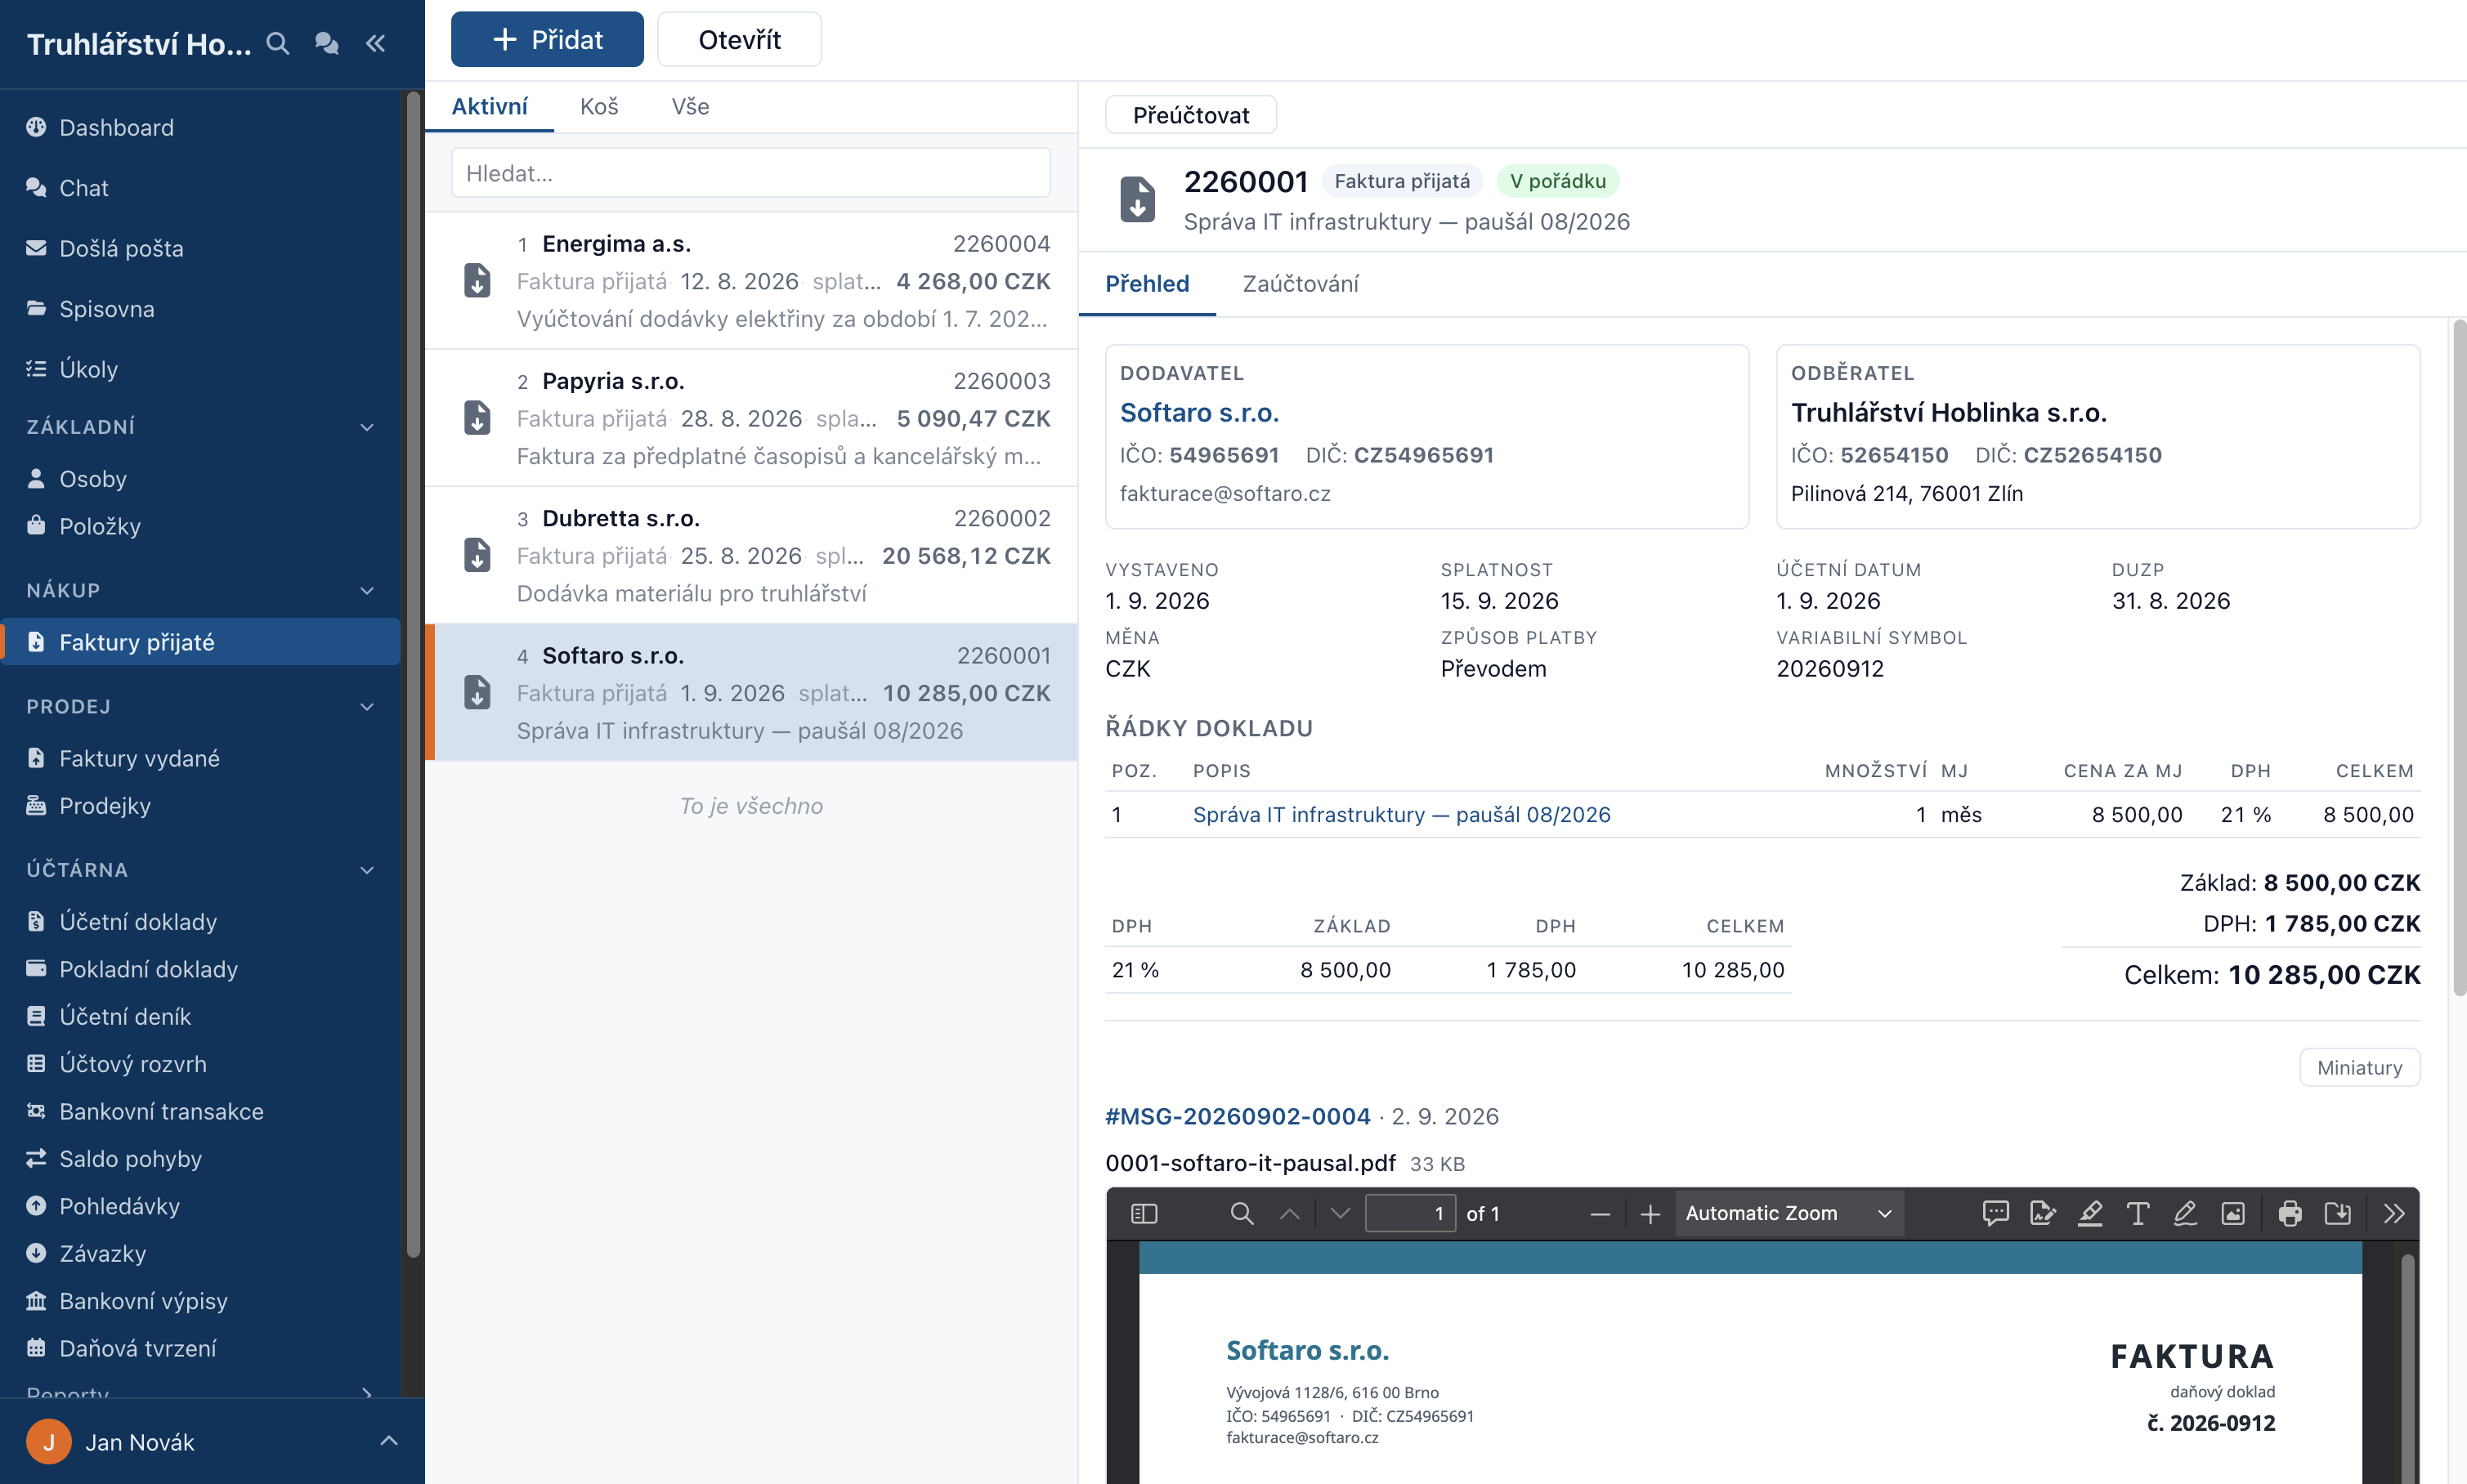
Task: Select the PDF highlight tool icon
Action: [x=2089, y=1213]
